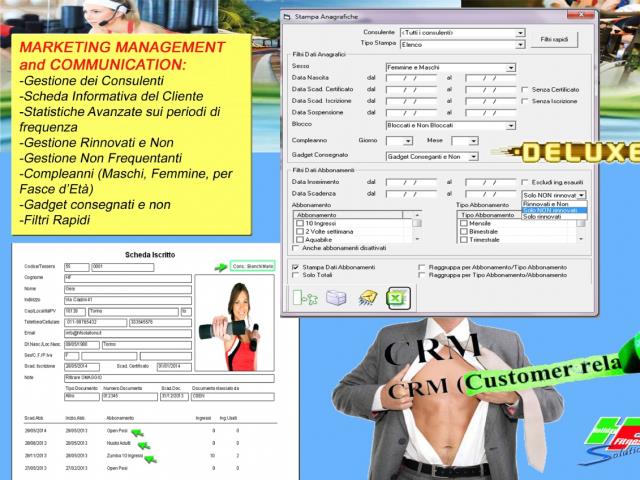640x480 pixels.
Task: Click the Data Inserimento al field
Action: coord(491,182)
